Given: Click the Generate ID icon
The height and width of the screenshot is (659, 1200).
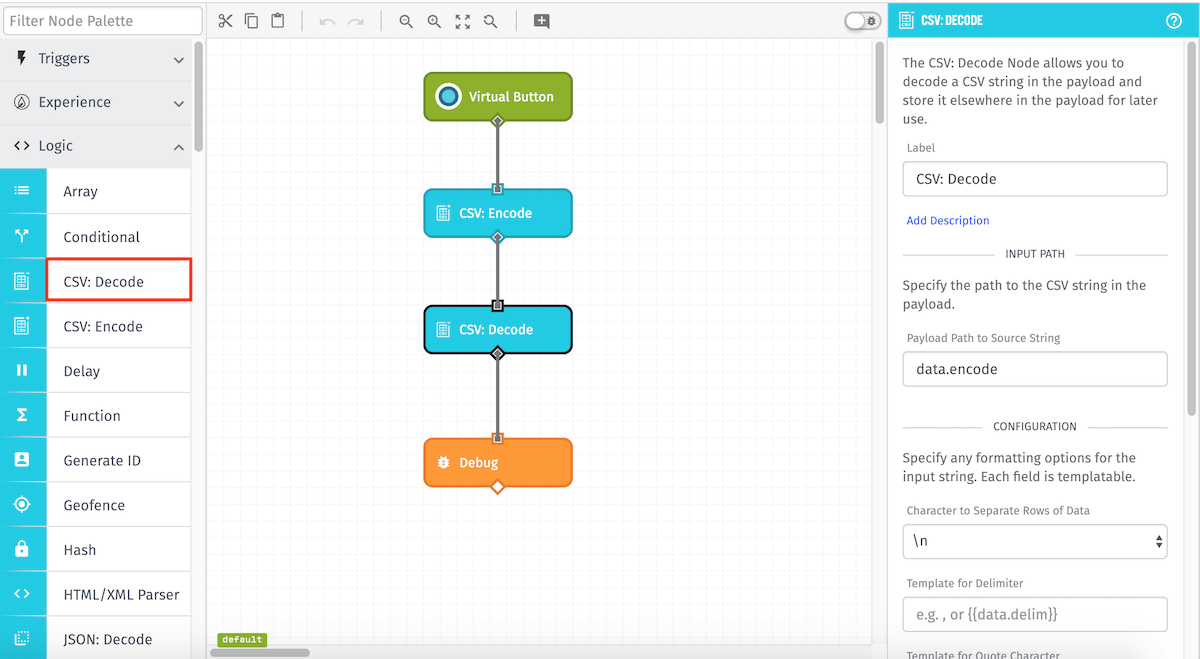Looking at the screenshot, I should coord(22,460).
